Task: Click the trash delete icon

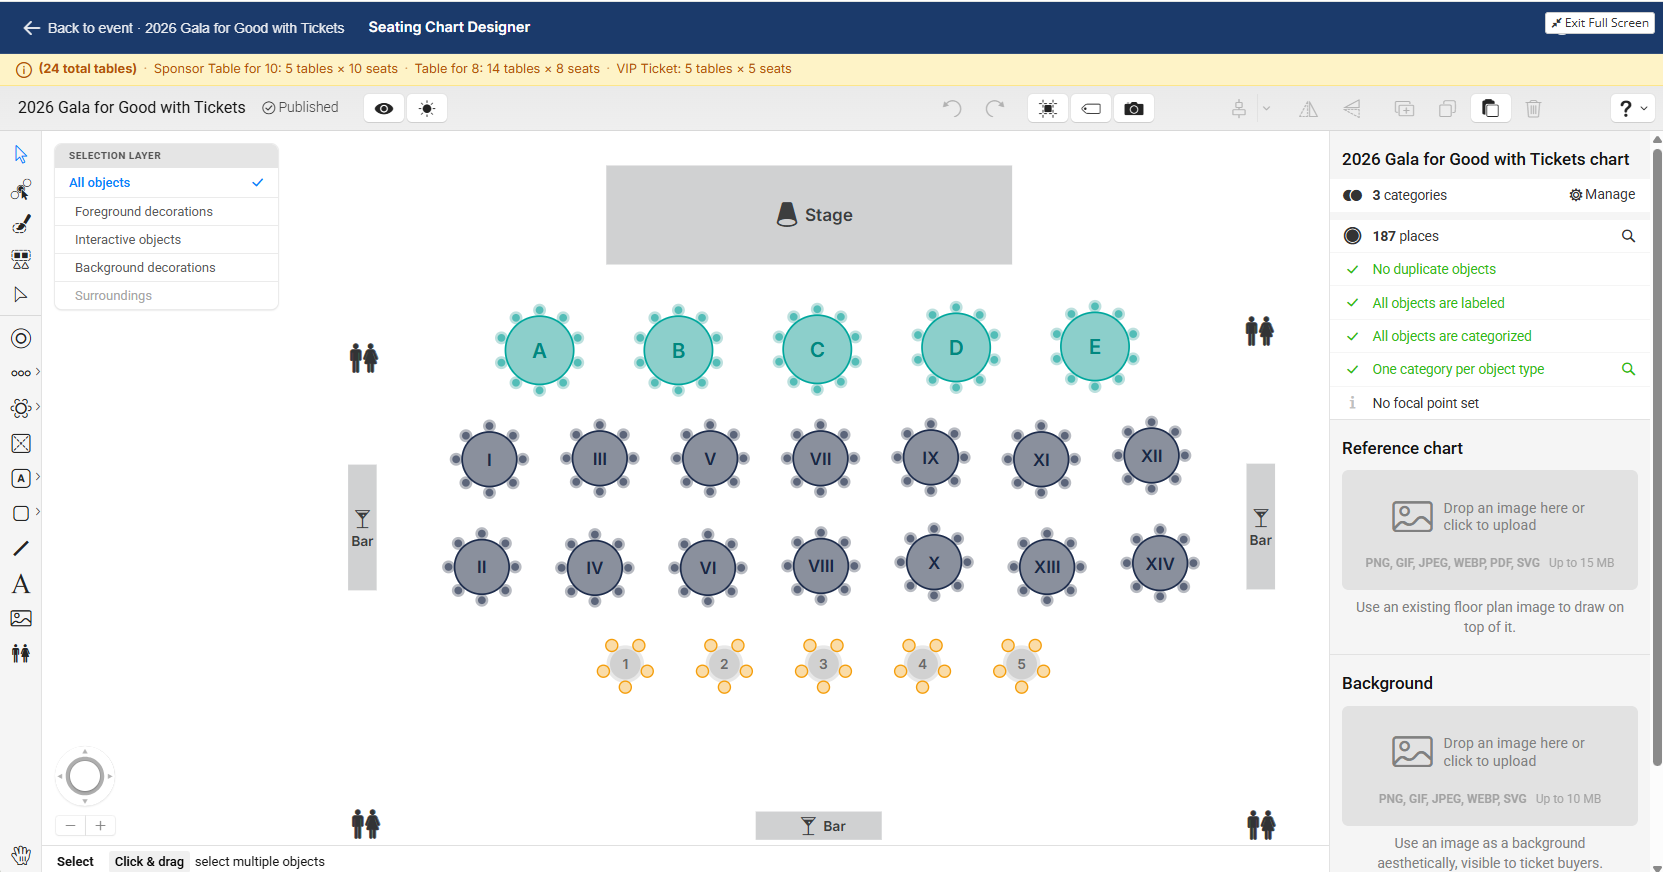Action: coord(1534,108)
